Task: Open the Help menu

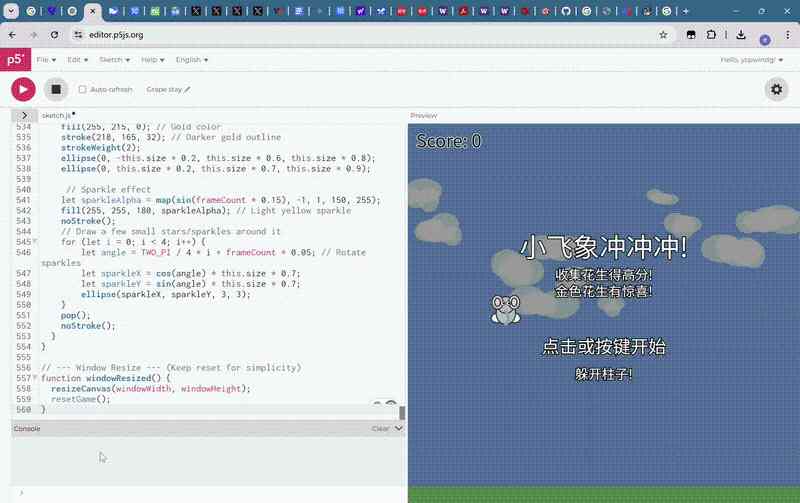Action: click(x=153, y=60)
